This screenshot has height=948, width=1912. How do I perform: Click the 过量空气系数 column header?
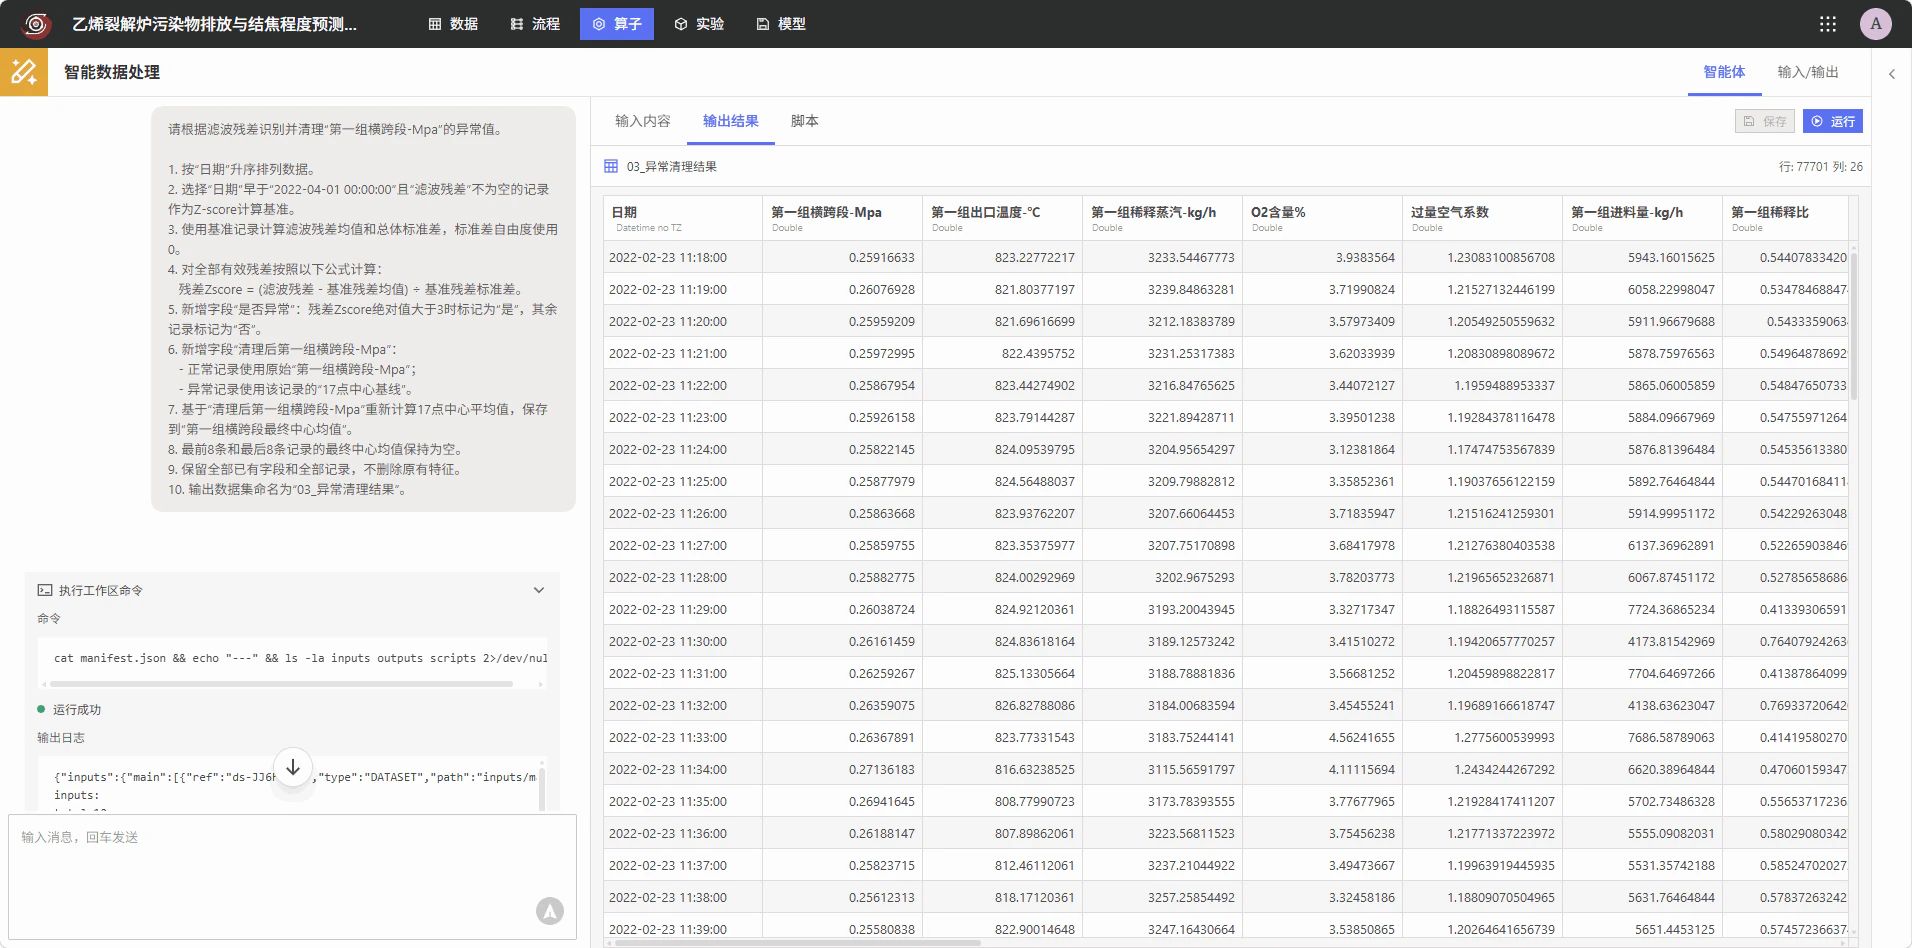coord(1482,218)
